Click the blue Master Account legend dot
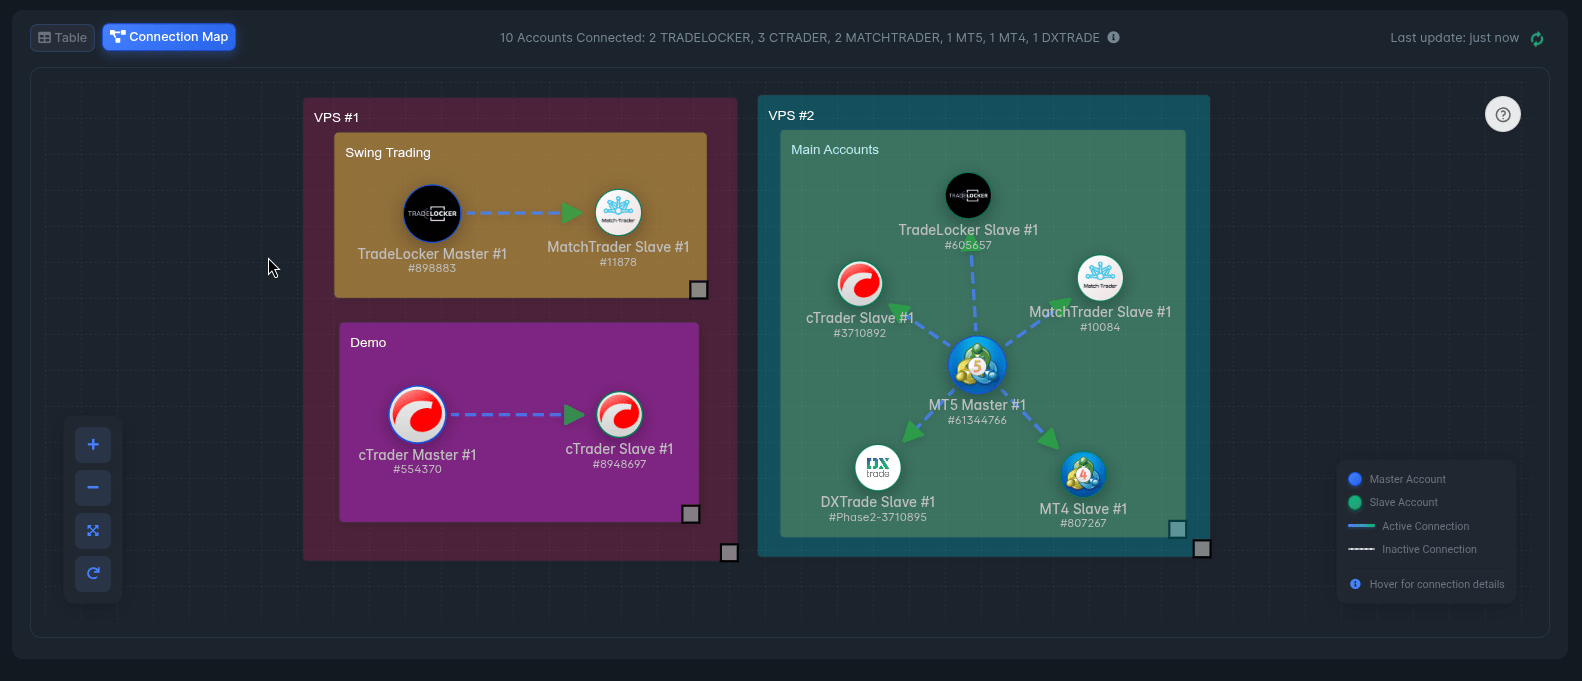 [1355, 479]
